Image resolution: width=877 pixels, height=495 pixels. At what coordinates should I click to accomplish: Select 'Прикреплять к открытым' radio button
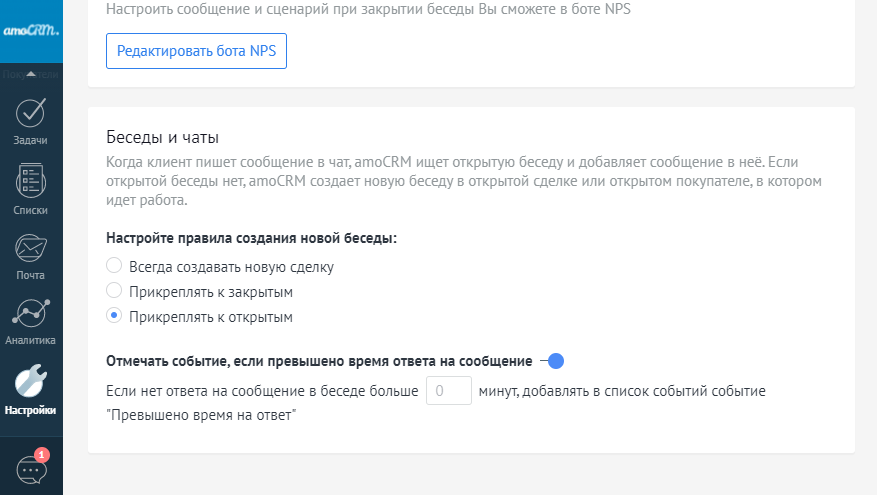(x=114, y=317)
